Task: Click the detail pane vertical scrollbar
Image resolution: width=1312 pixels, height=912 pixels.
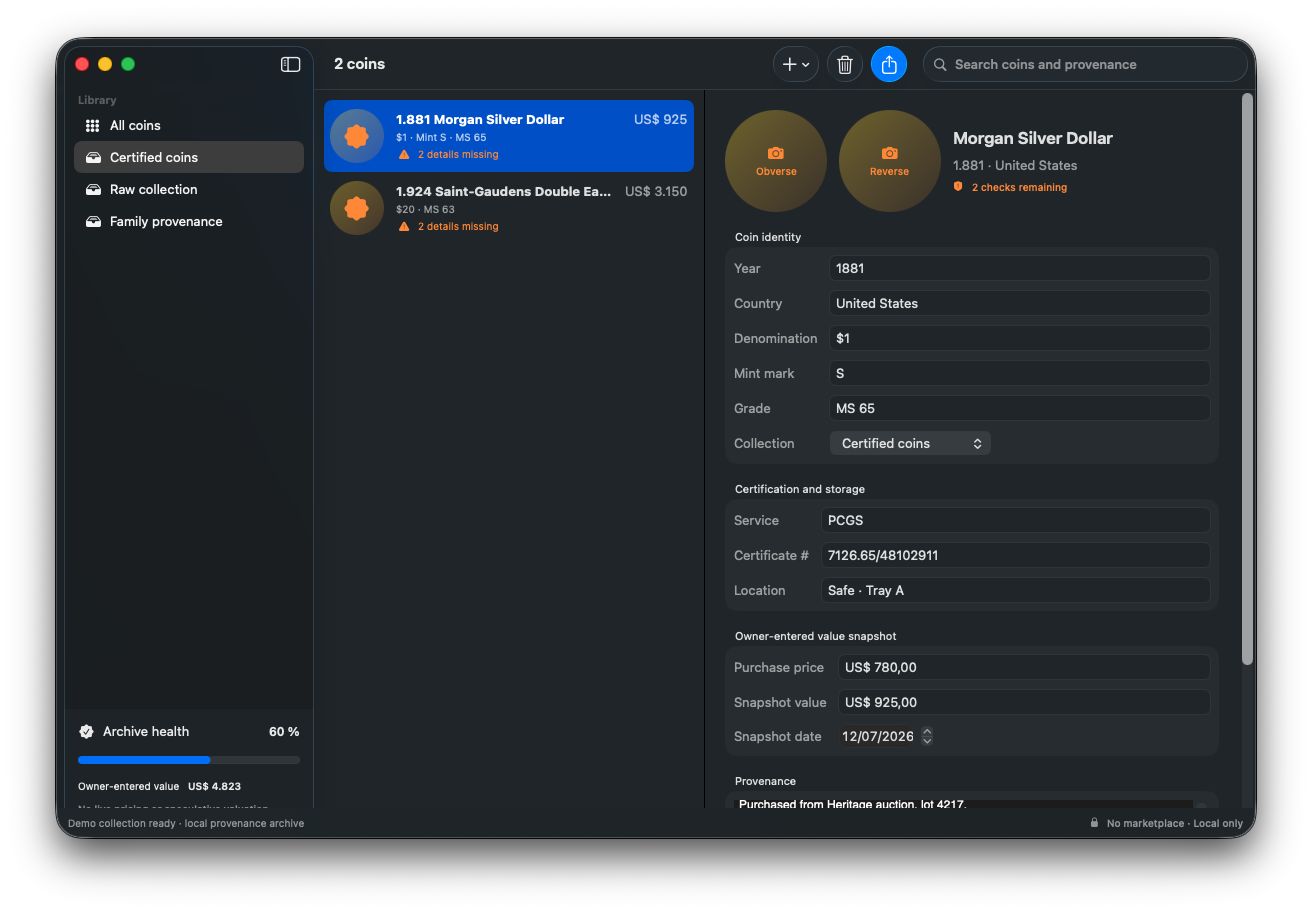Action: click(1247, 380)
